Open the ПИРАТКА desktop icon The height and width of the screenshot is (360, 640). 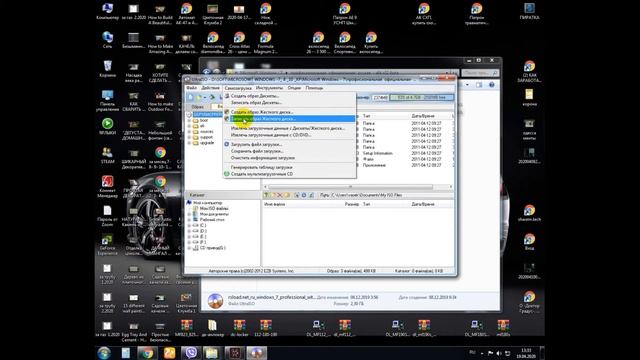[x=529, y=12]
